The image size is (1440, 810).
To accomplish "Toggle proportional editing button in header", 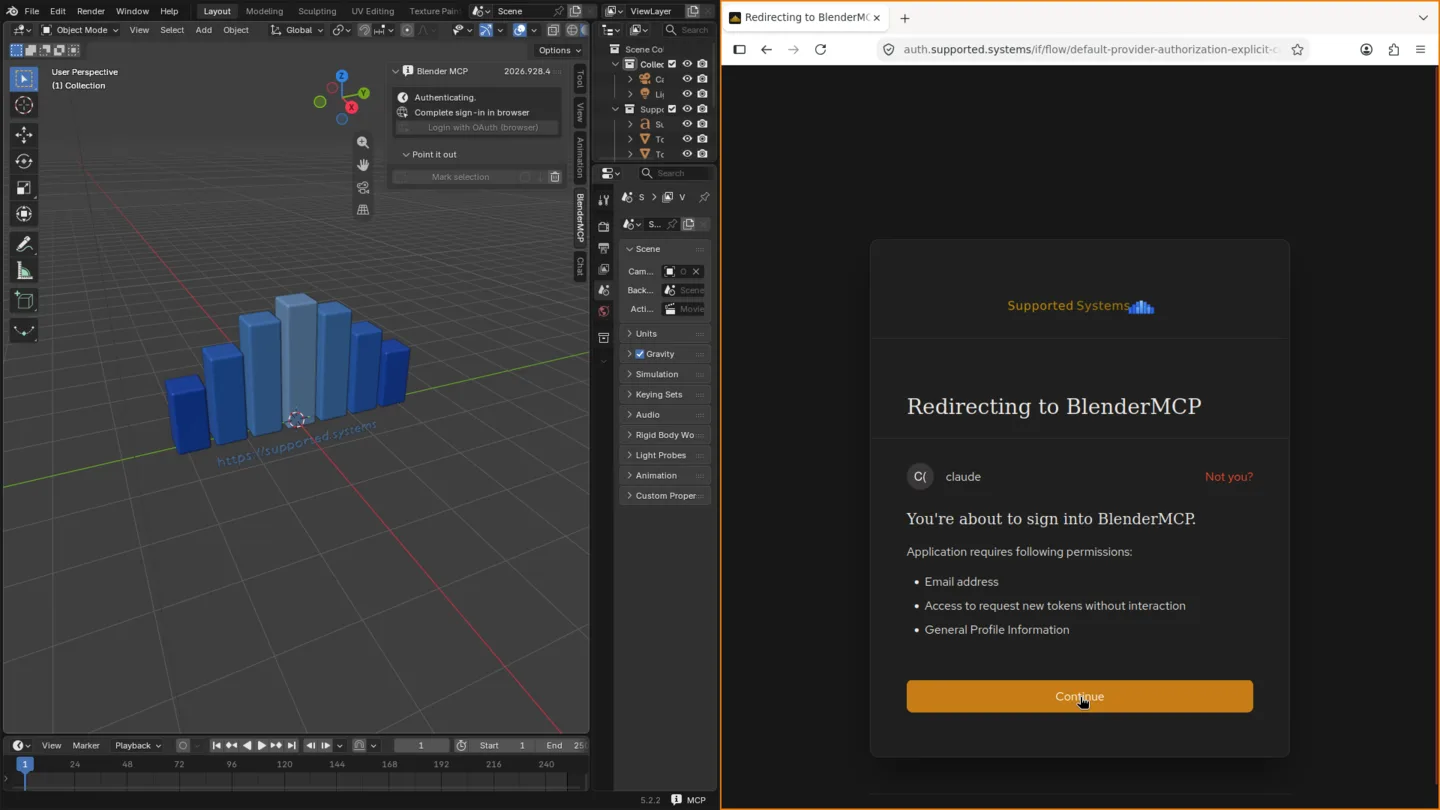I will click(x=407, y=30).
